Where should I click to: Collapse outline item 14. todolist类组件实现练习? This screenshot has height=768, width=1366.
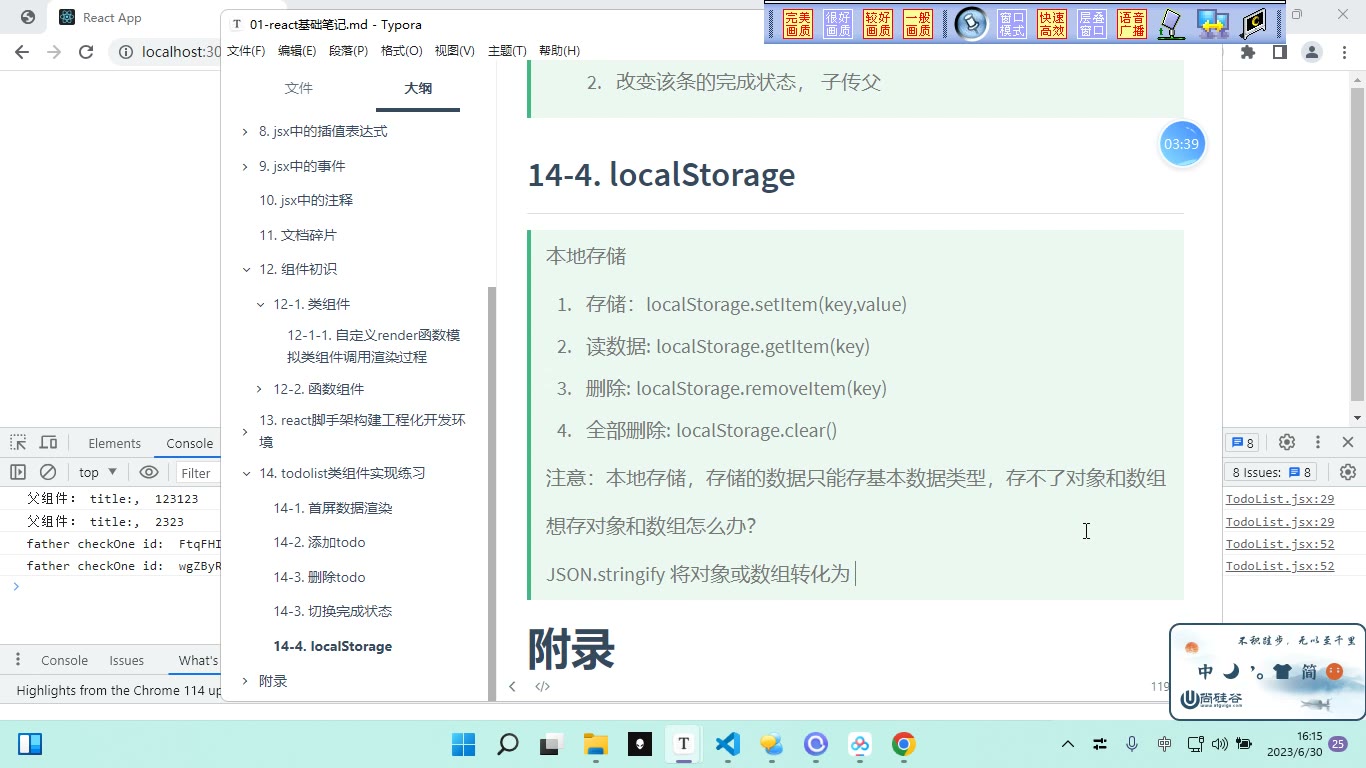pos(246,474)
